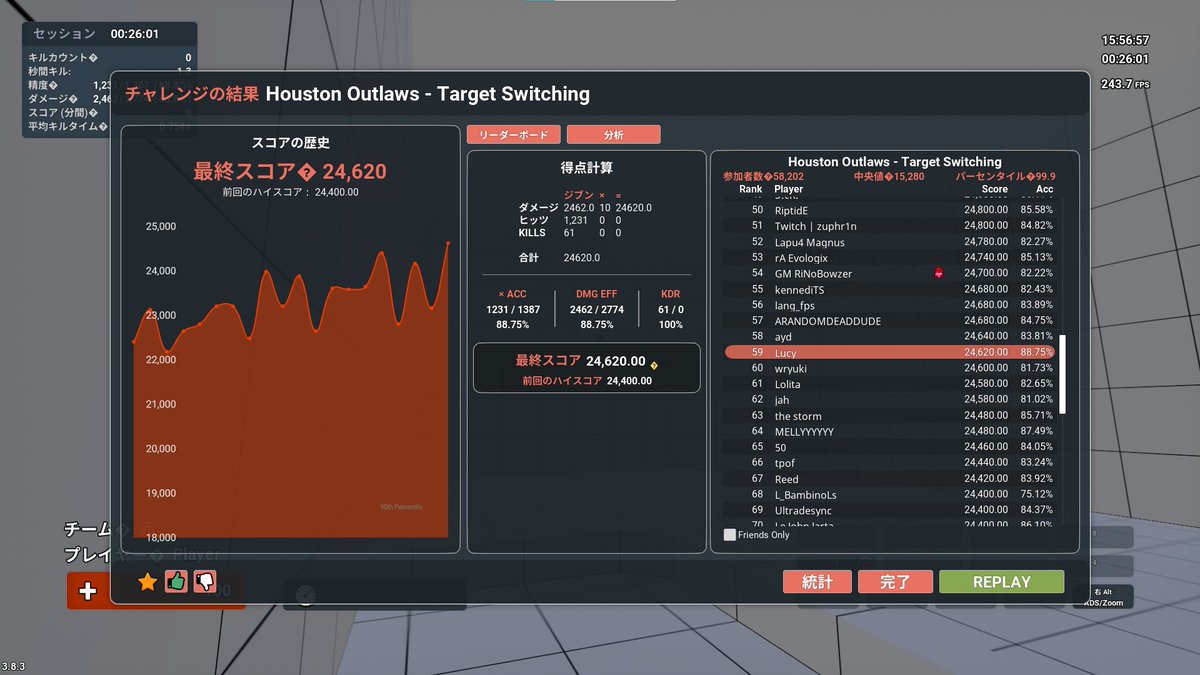Viewport: 1200px width, 675px height.
Task: Click the DMG EFF 2462 / 2774 value
Action: [599, 310]
